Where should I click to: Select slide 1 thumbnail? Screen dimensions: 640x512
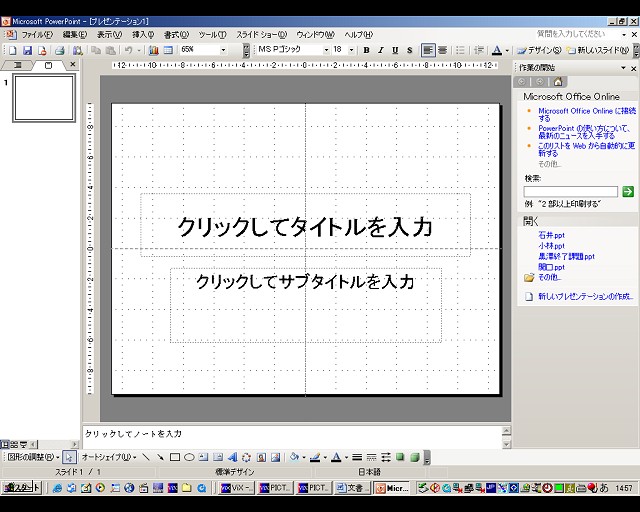coord(44,98)
